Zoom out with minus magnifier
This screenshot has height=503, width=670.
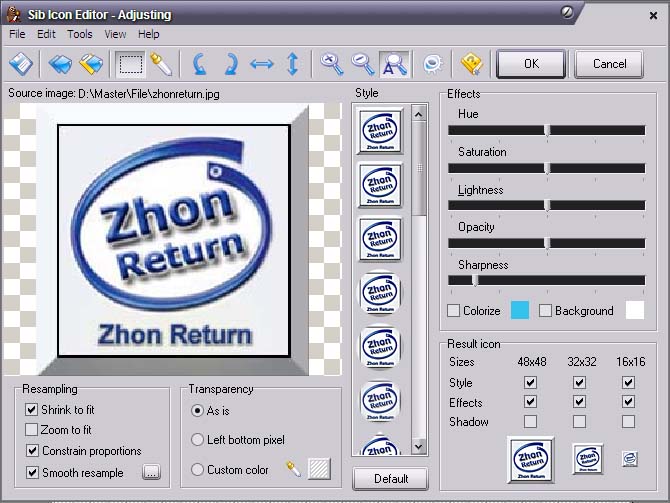tap(362, 65)
